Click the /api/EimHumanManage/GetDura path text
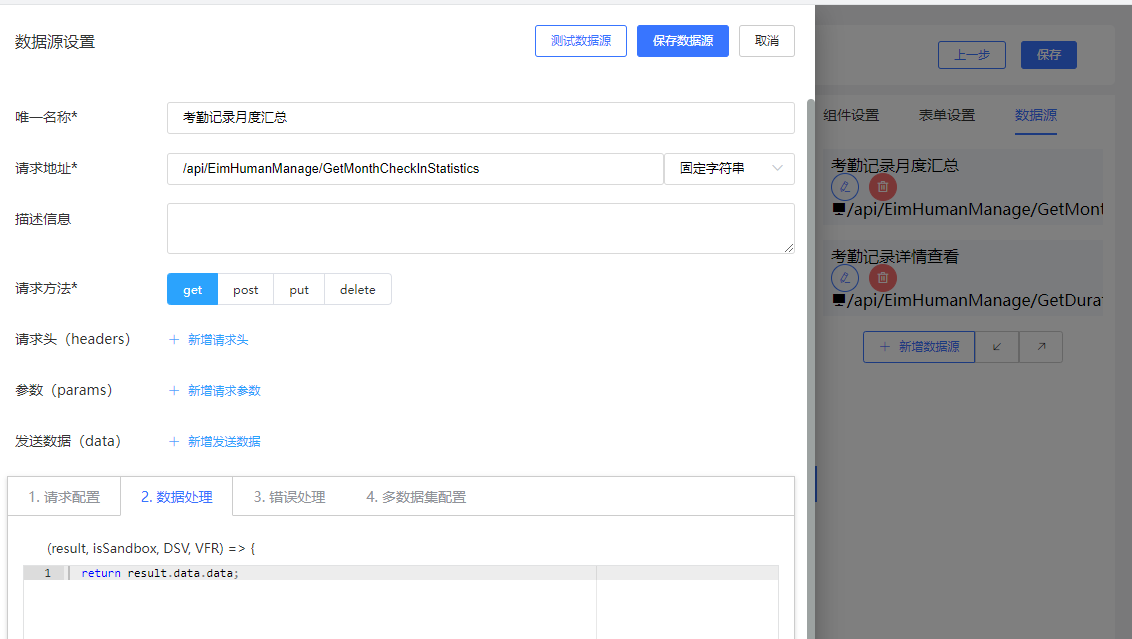The width and height of the screenshot is (1132, 639). (975, 300)
